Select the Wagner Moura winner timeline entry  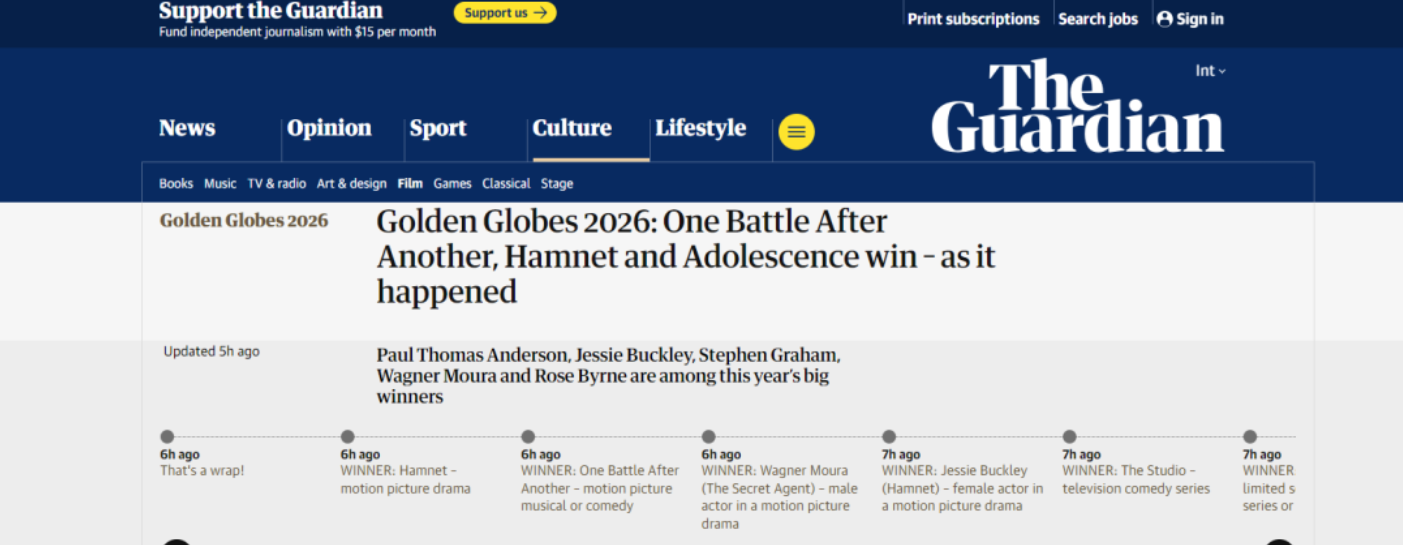pos(779,488)
